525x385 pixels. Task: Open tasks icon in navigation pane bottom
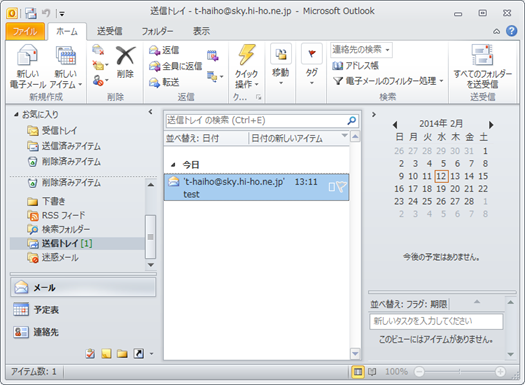coord(90,354)
